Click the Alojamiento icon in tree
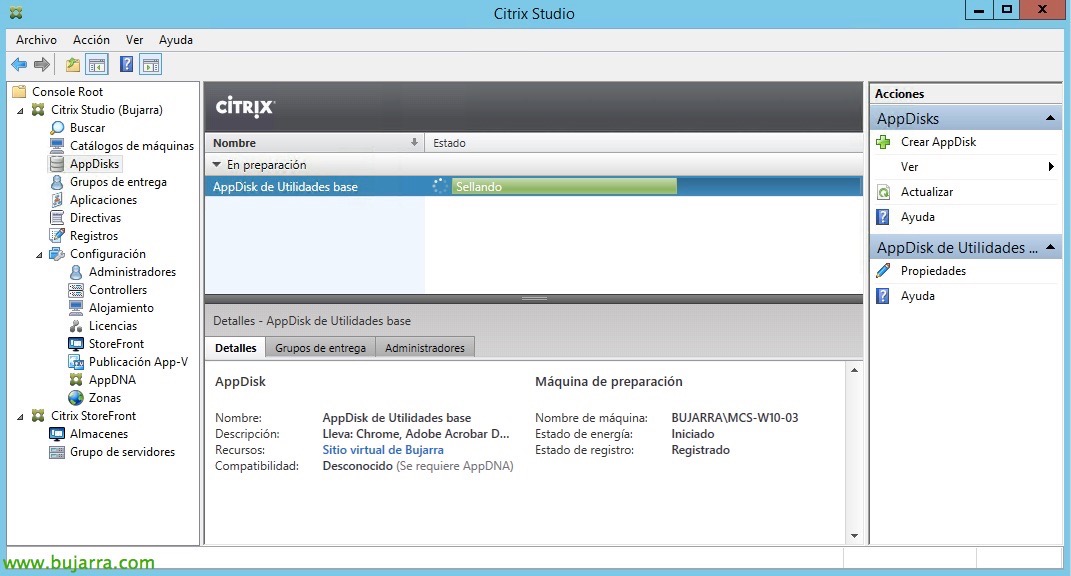Screen dimensions: 1071x576 (x=76, y=307)
